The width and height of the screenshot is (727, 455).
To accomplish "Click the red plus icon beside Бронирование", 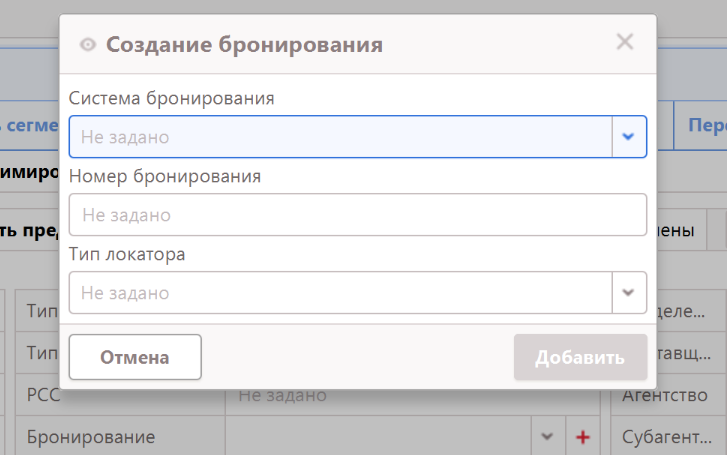I will (584, 437).
